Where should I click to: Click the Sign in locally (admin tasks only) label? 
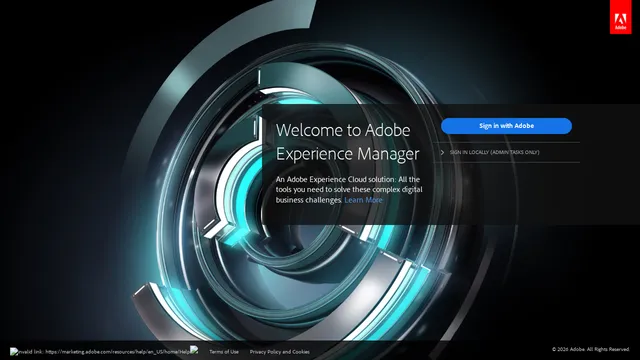tap(494, 152)
